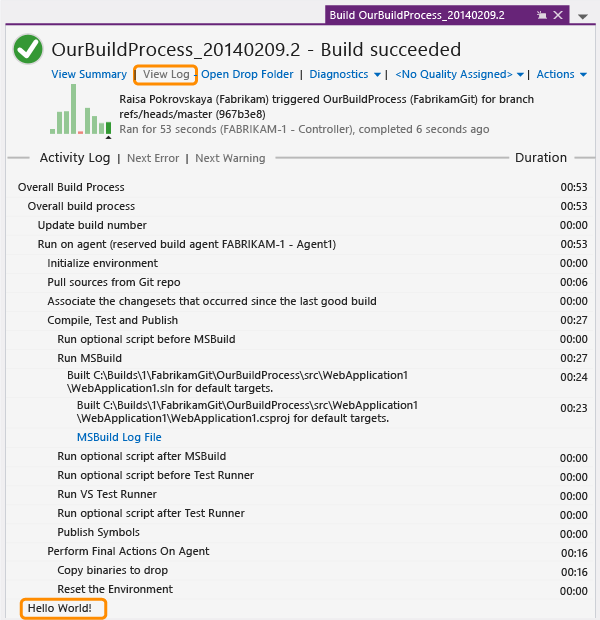Select the Overall Build Process row

pyautogui.click(x=301, y=187)
